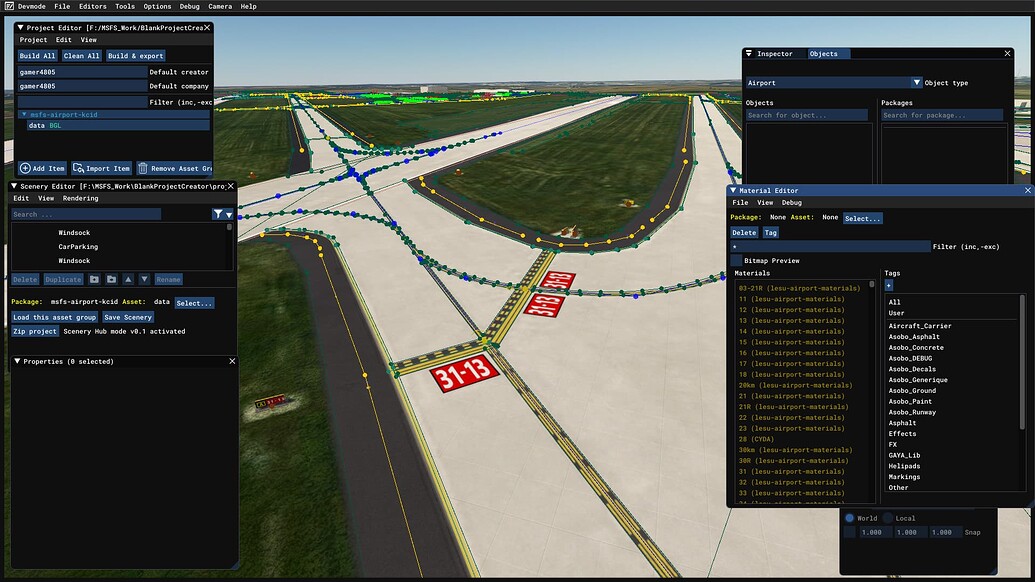
Task: Open the Debug menu in Material Editor
Action: coord(790,202)
